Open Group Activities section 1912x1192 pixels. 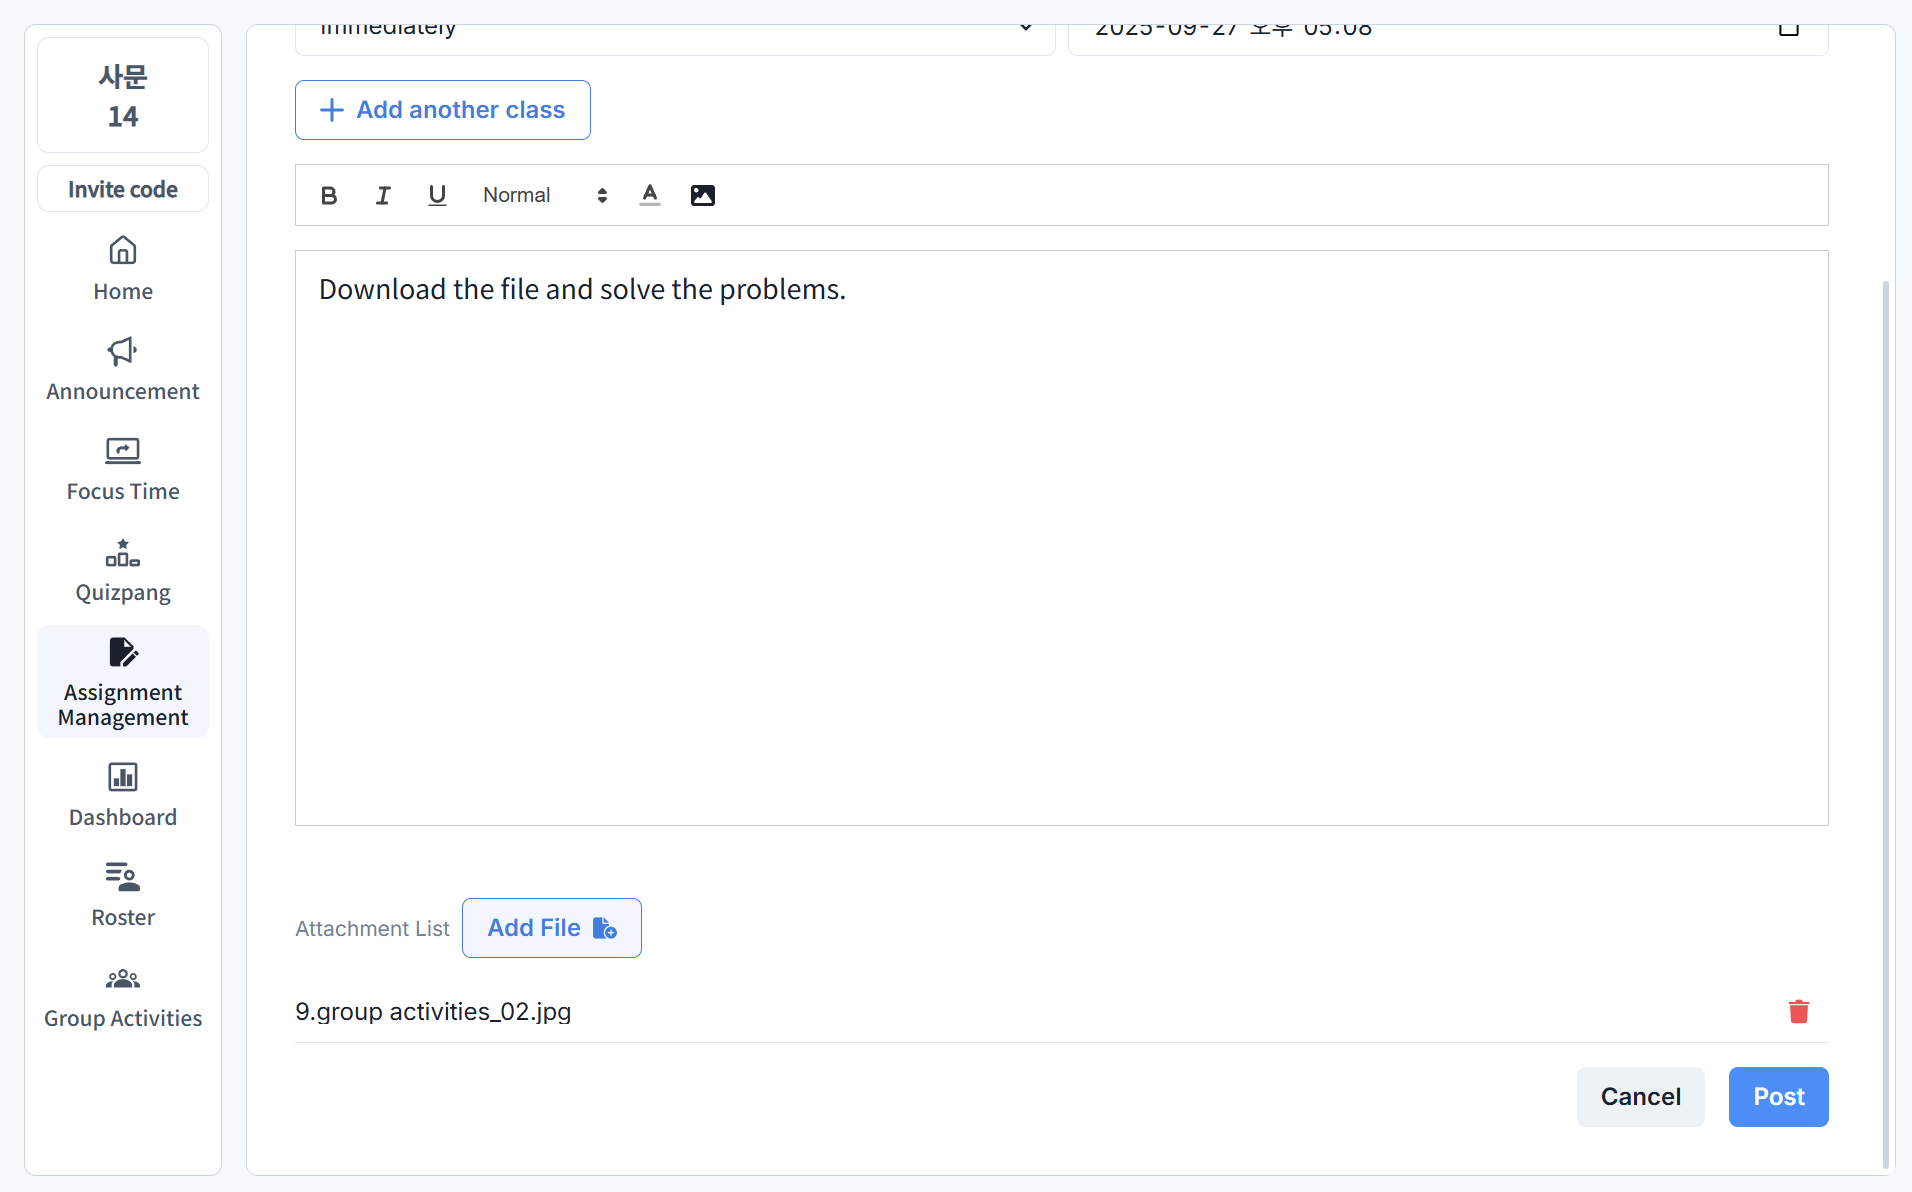(x=123, y=996)
